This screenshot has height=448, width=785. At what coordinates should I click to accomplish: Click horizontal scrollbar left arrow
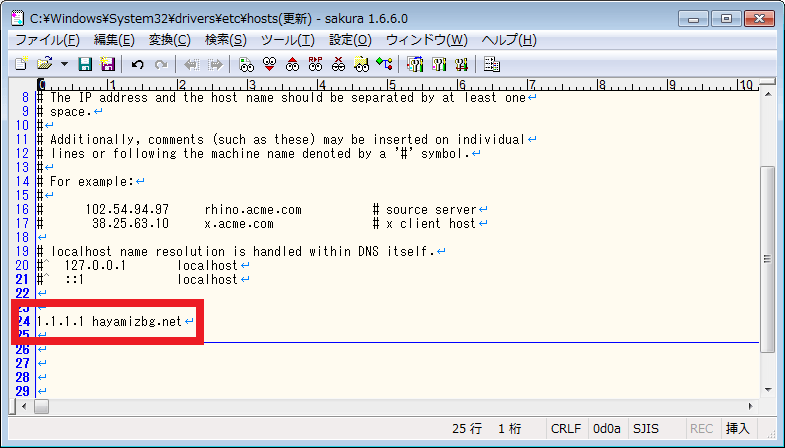[24, 406]
